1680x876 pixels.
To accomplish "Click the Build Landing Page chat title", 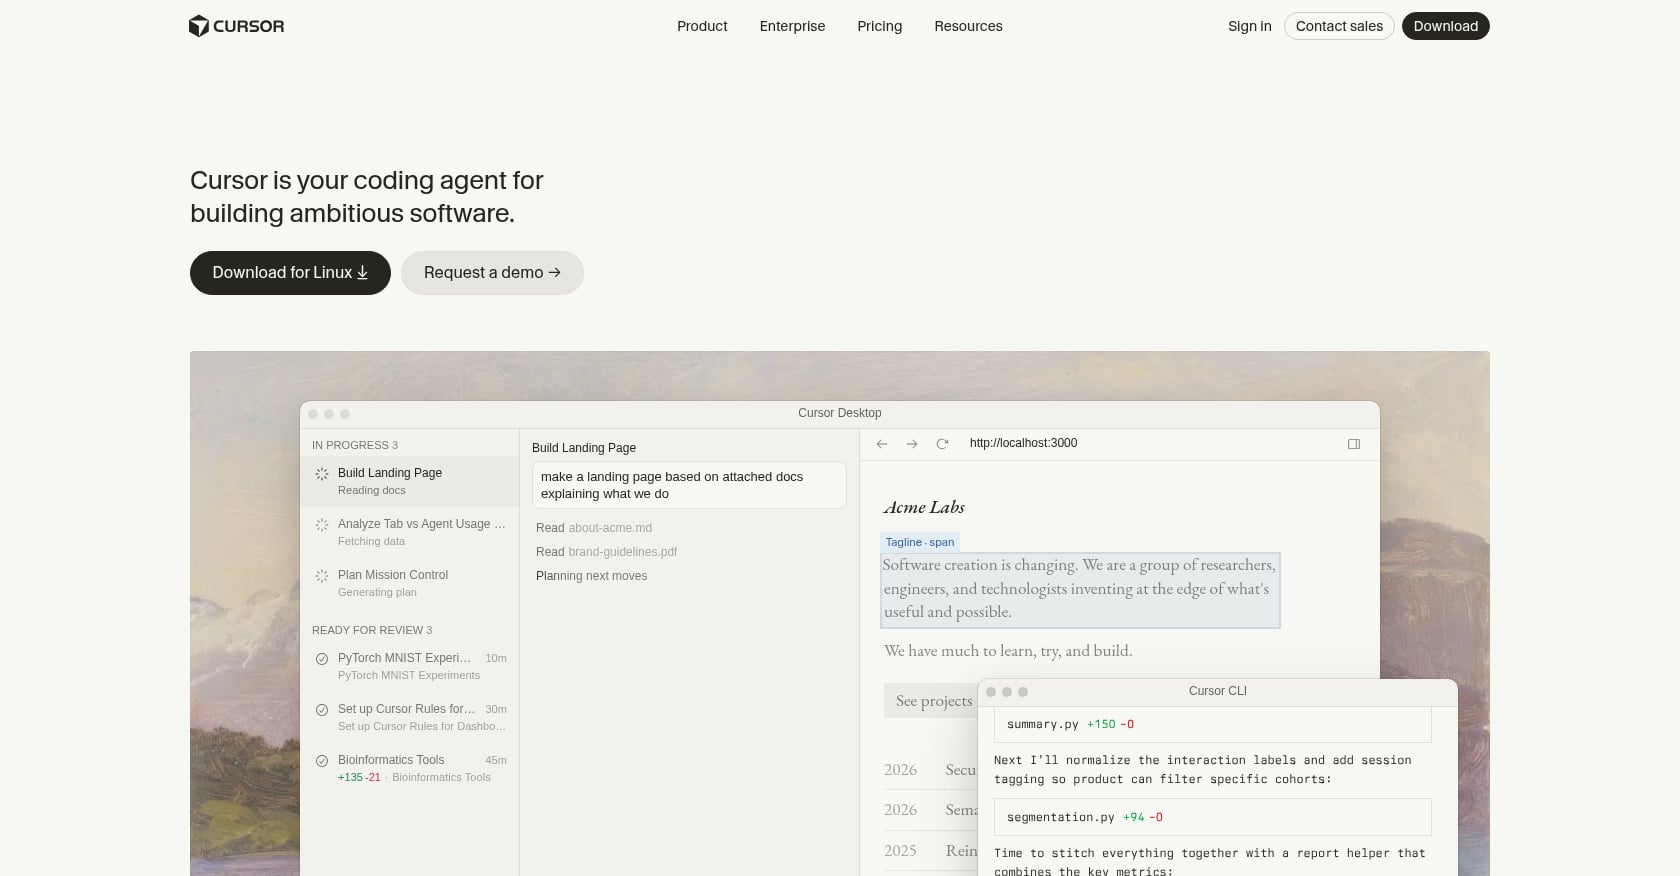I will tap(584, 448).
